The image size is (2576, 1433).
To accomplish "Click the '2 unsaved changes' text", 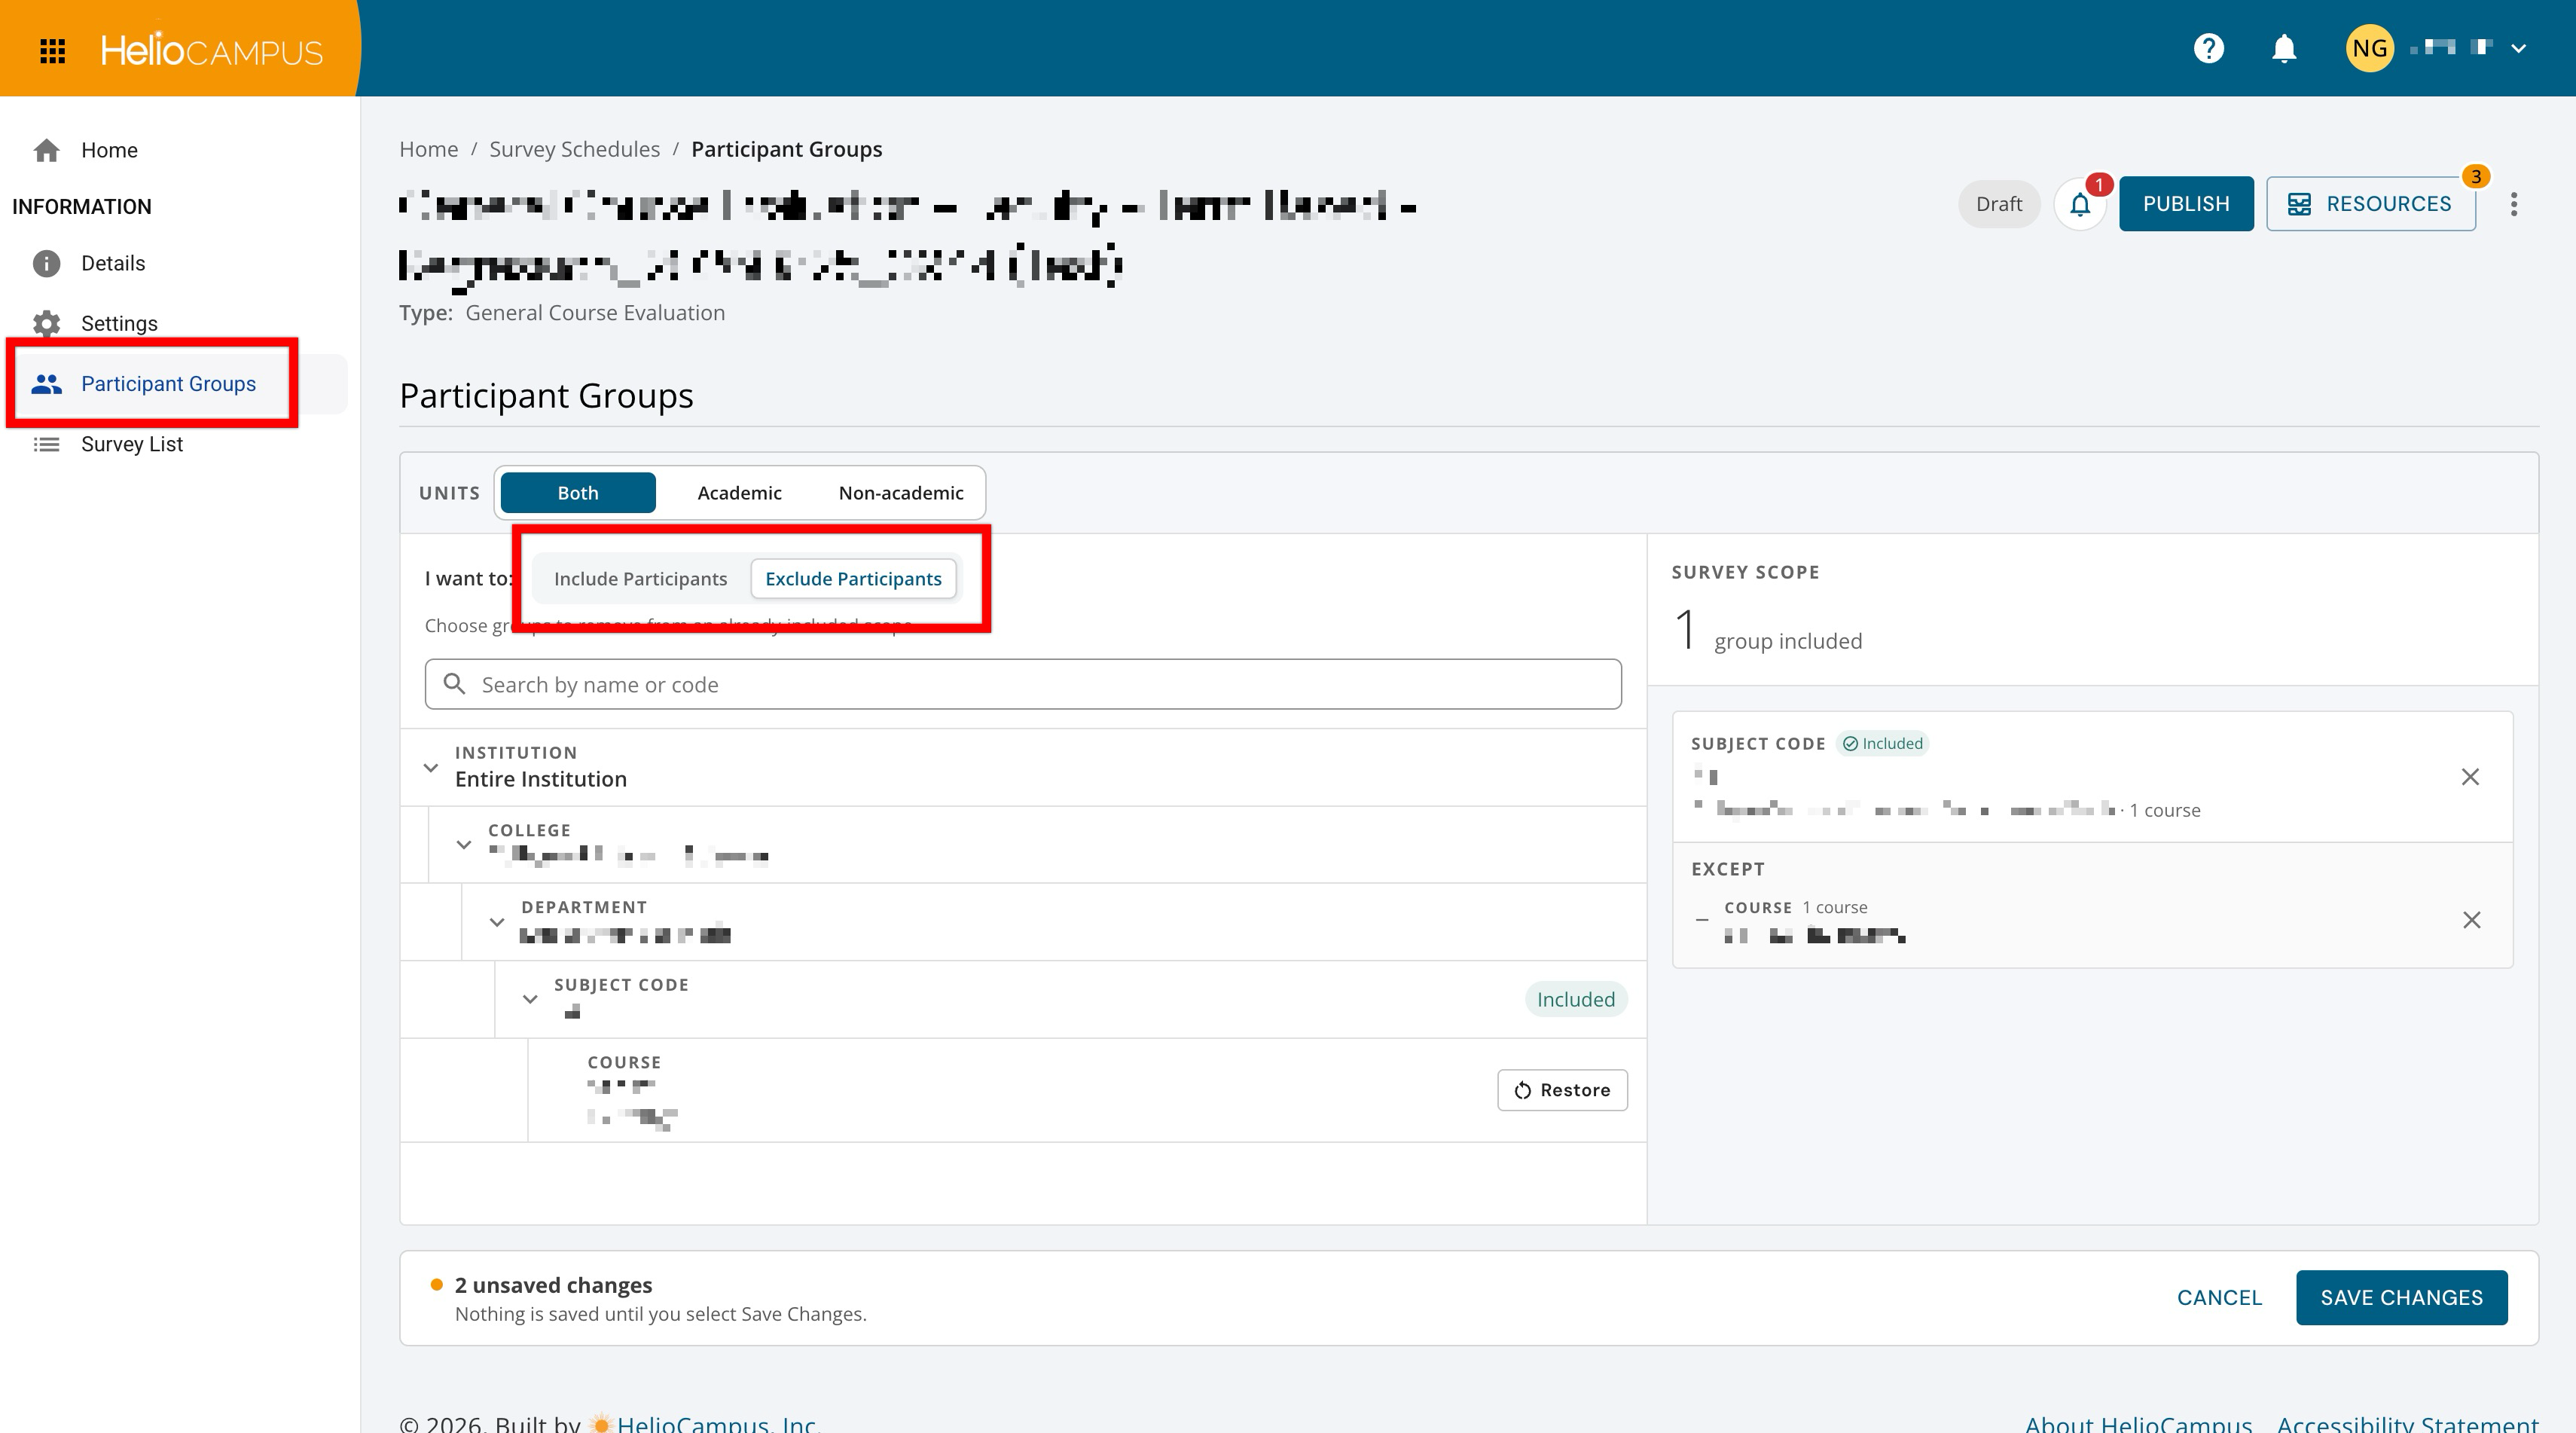I will pyautogui.click(x=553, y=1285).
